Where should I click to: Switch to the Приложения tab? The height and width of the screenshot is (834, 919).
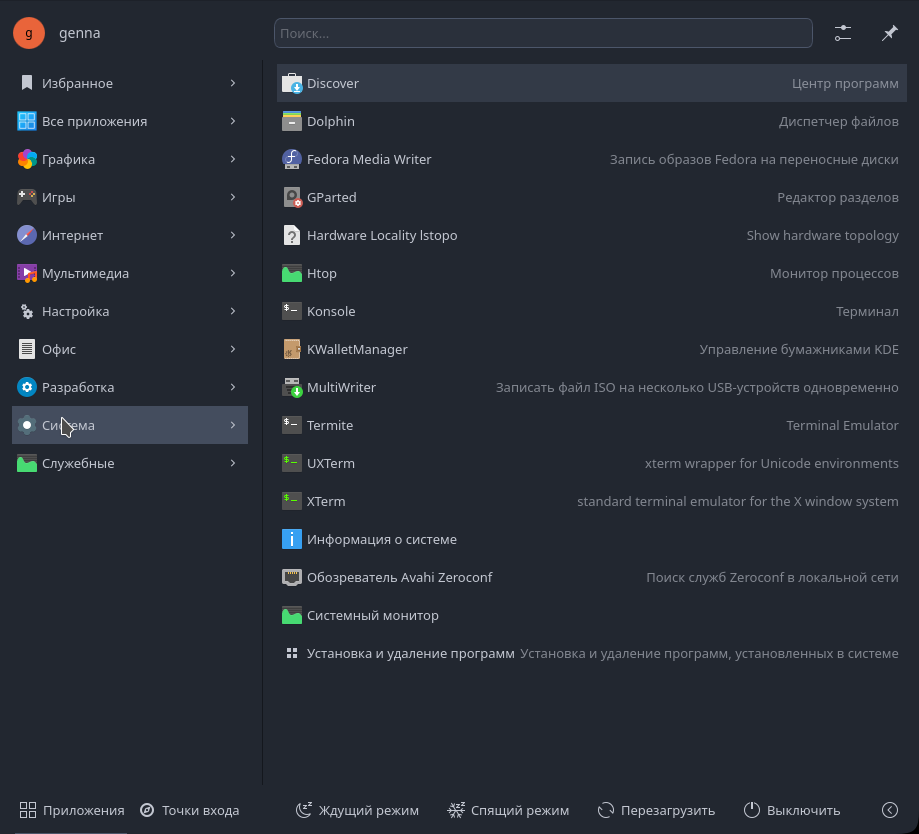pos(71,811)
